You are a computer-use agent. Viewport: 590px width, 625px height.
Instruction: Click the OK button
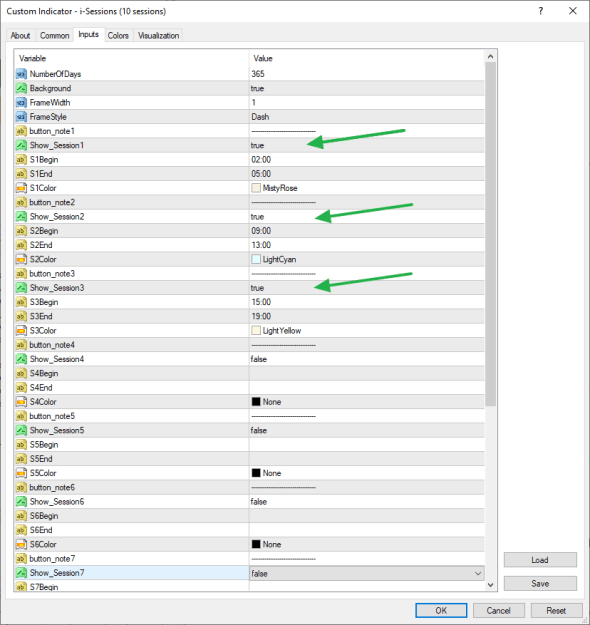click(441, 610)
